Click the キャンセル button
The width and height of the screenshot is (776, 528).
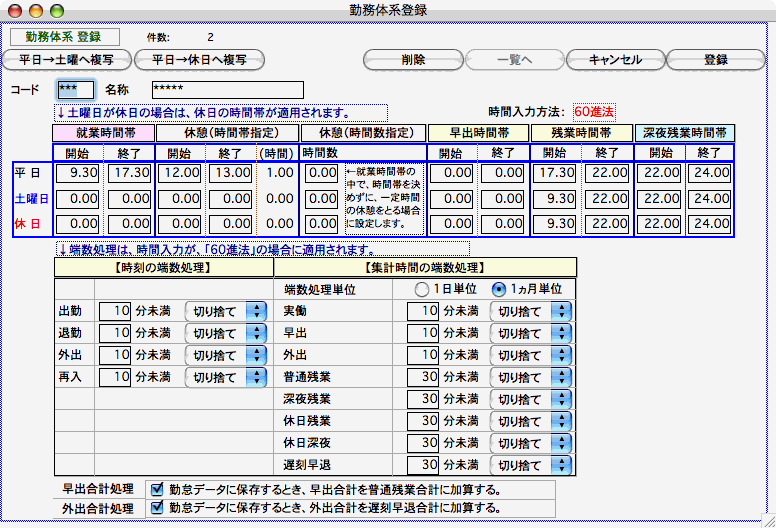pos(615,60)
